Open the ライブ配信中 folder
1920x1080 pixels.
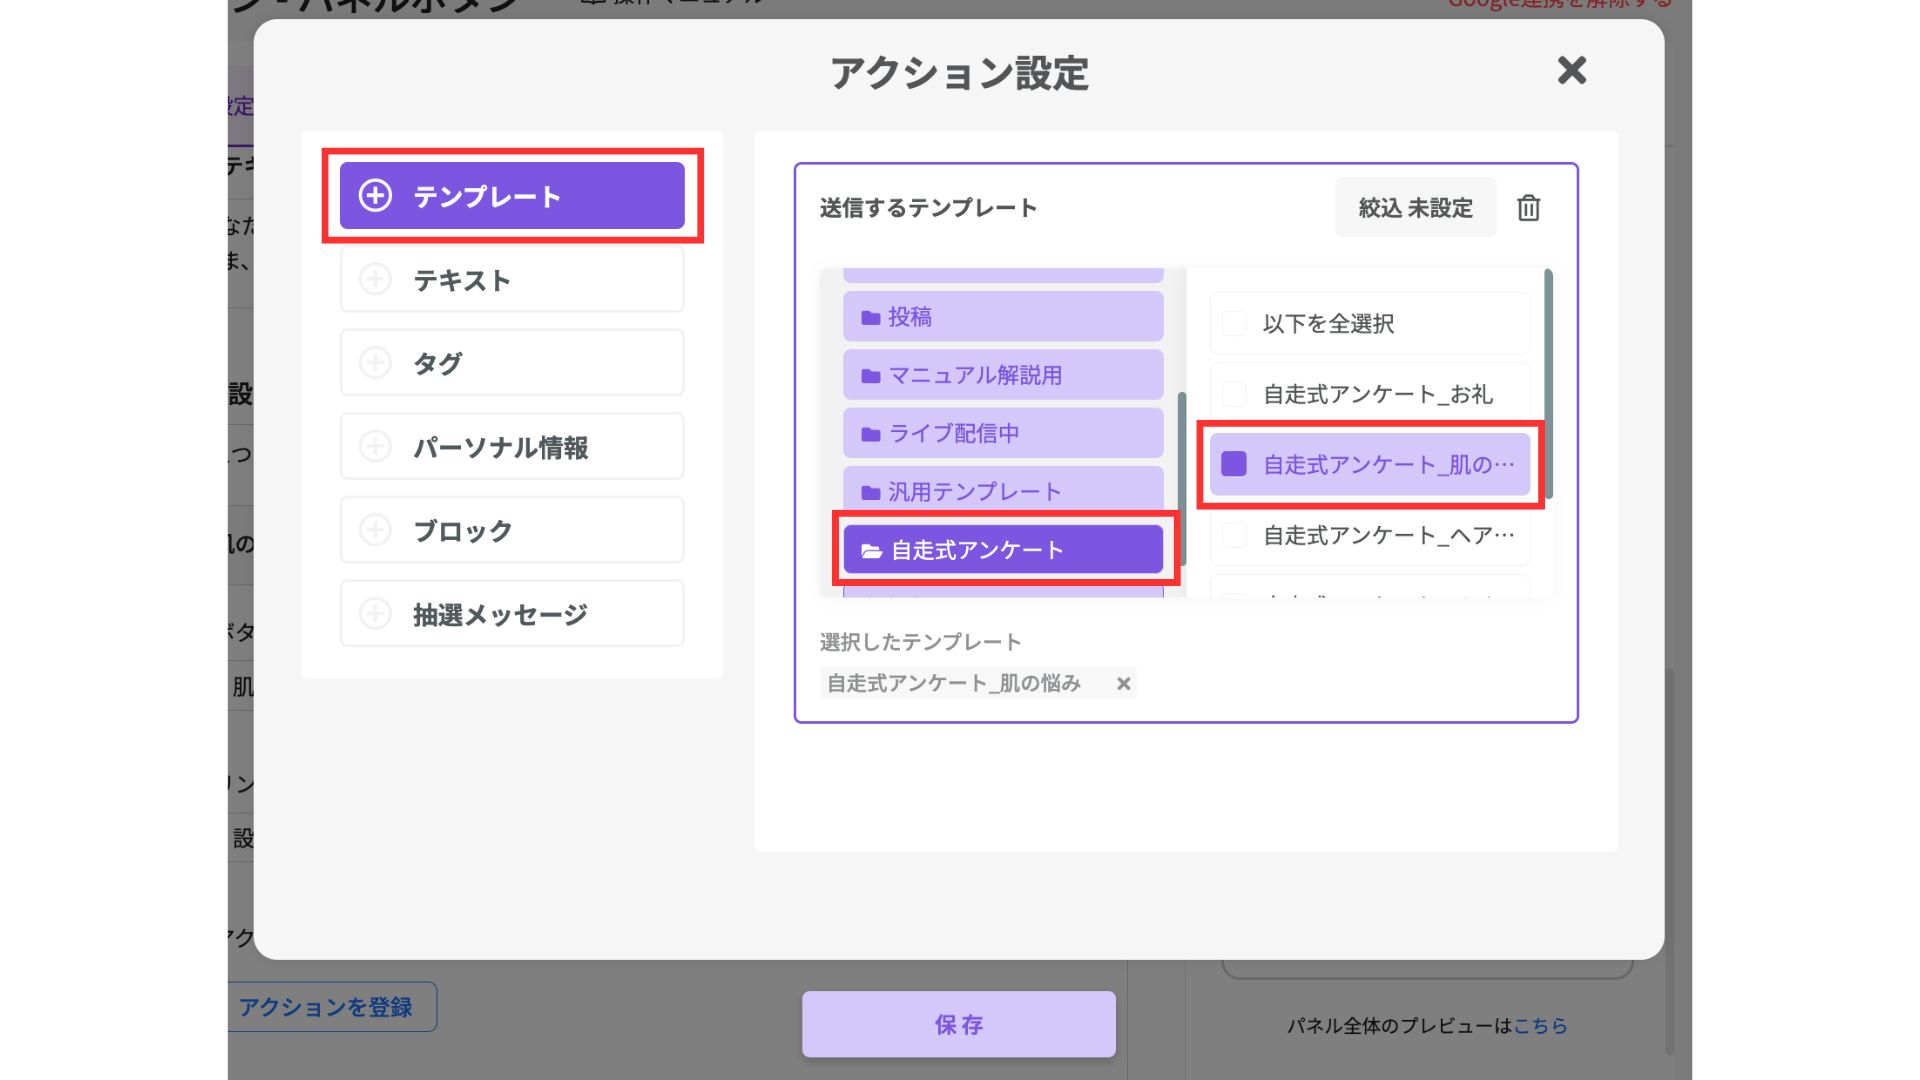1003,433
